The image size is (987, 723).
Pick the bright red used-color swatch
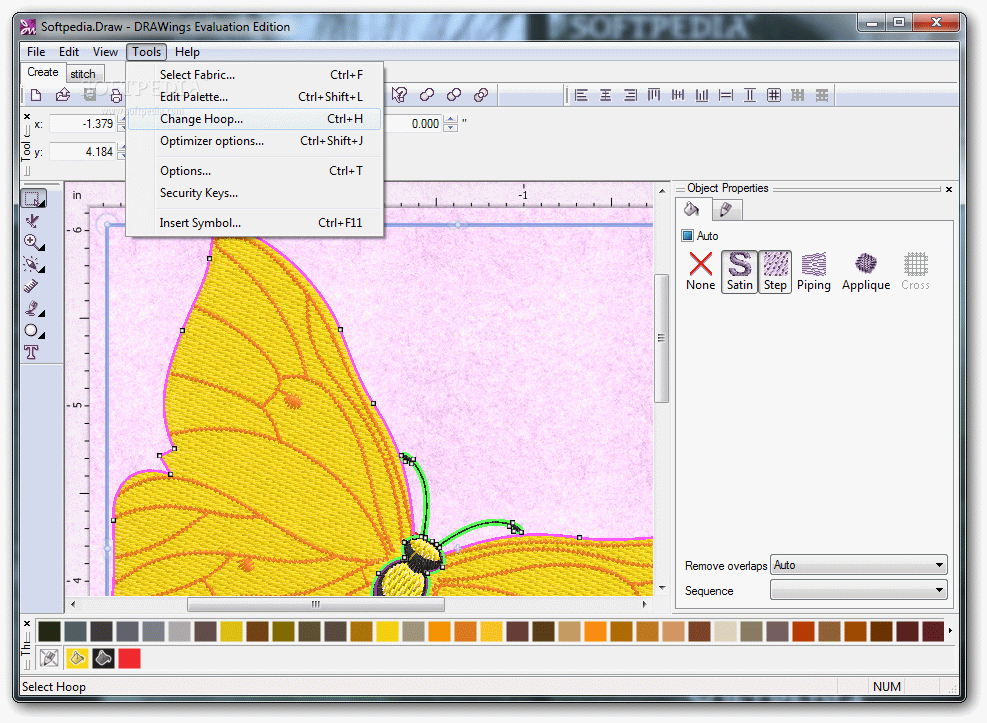(x=130, y=659)
